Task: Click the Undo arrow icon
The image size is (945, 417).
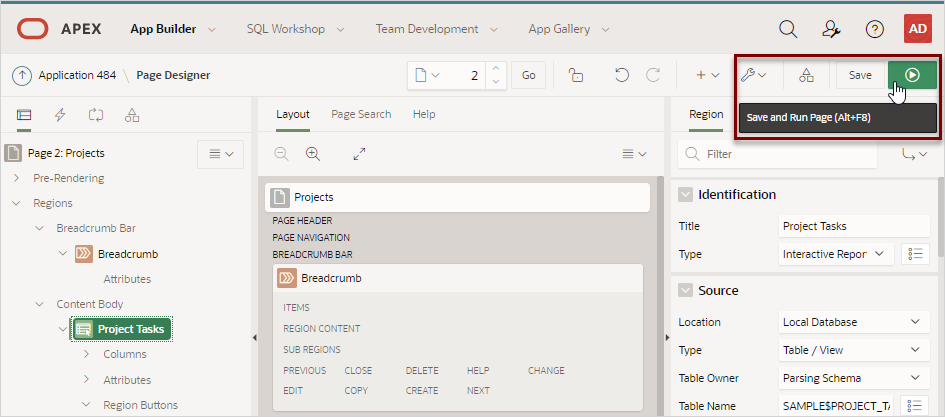Action: click(622, 75)
